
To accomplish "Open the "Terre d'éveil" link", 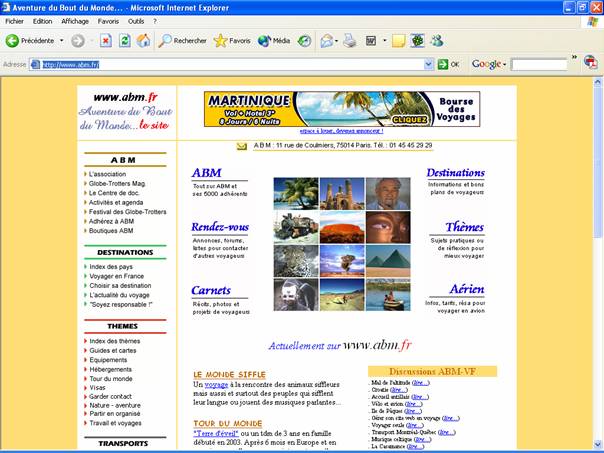I will click(x=215, y=433).
